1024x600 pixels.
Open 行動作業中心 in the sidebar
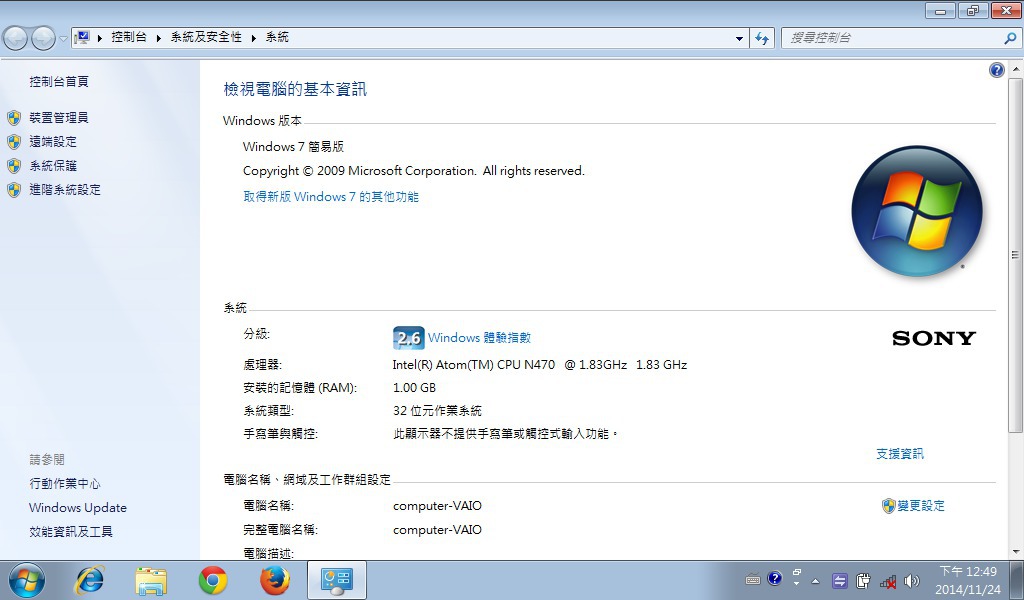point(65,484)
